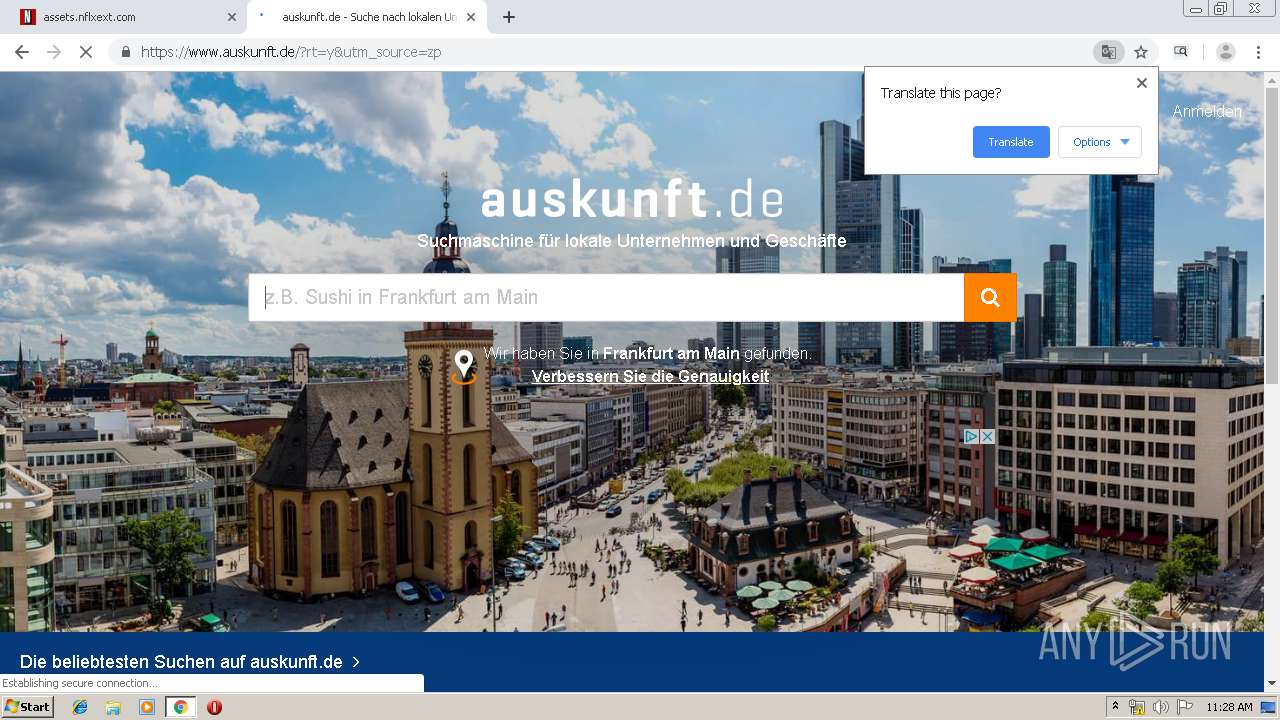The height and width of the screenshot is (720, 1280).
Task: Click the Netflix favicon on first tab
Action: click(x=28, y=17)
